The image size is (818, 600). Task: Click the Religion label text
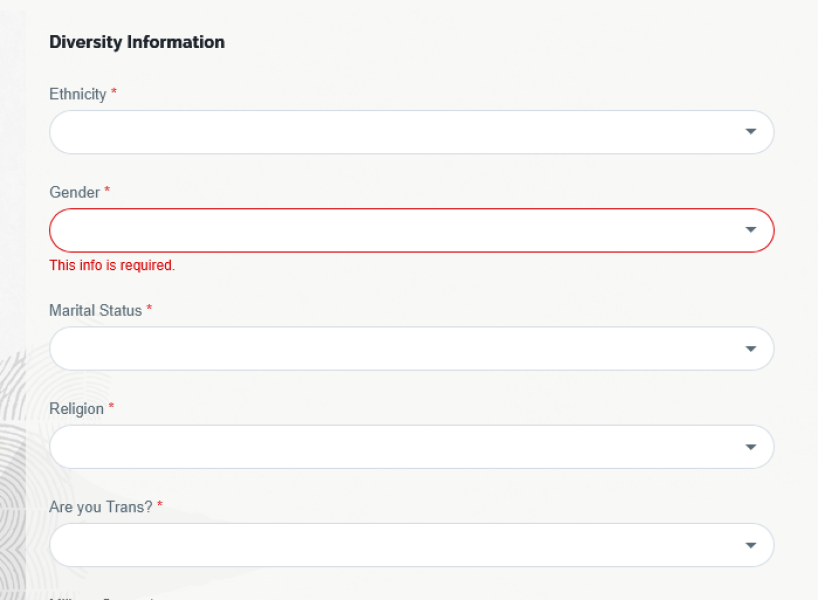point(77,408)
